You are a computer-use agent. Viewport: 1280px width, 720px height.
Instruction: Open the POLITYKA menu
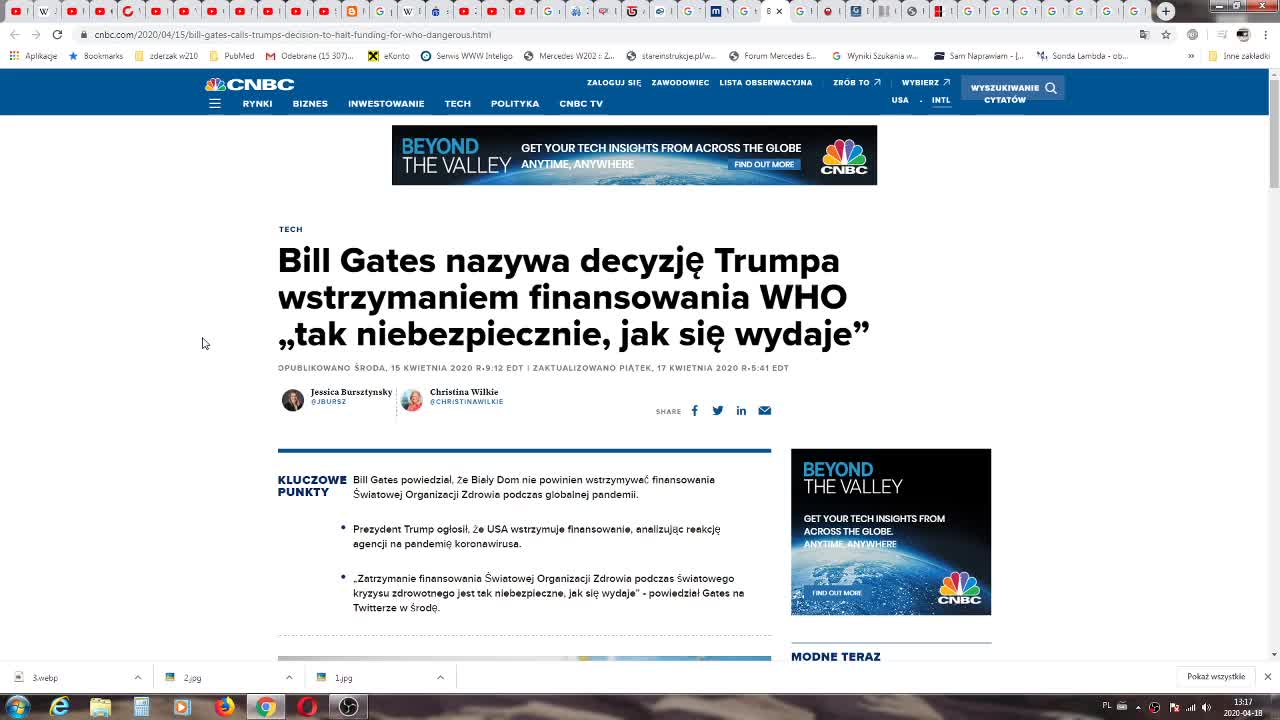pos(515,104)
